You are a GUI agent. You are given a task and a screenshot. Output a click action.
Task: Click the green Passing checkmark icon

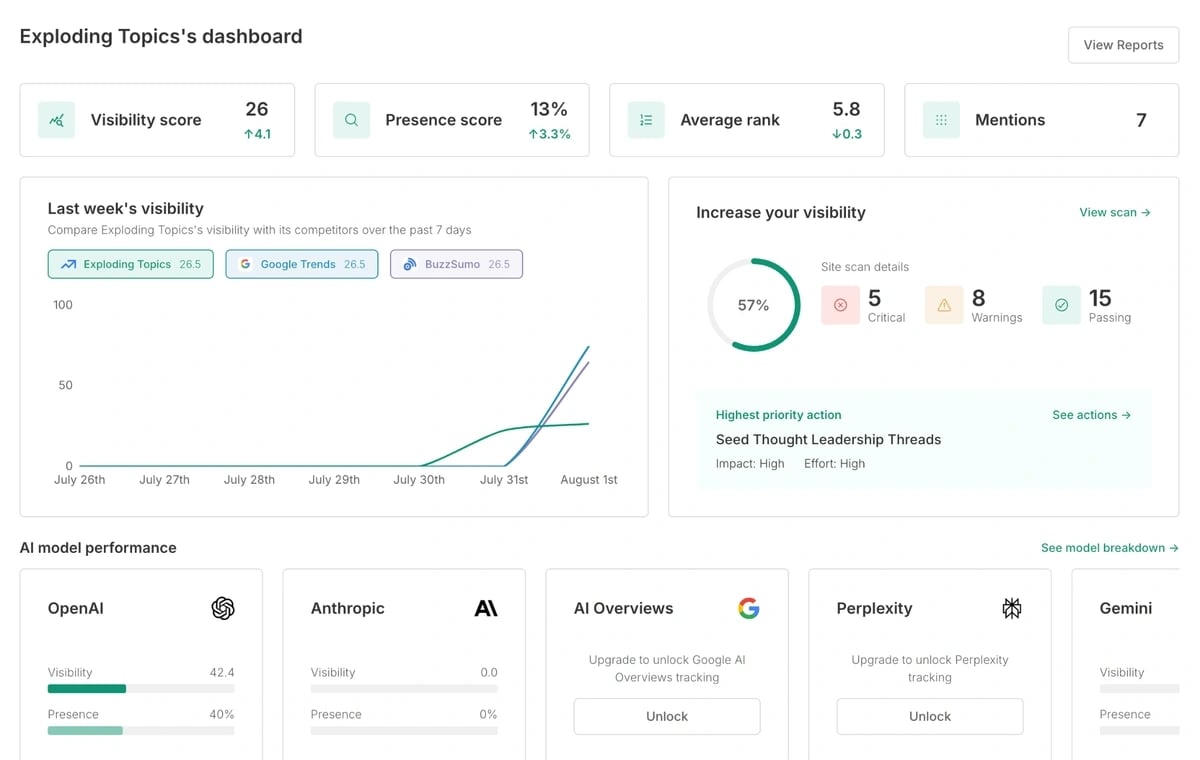[1061, 305]
